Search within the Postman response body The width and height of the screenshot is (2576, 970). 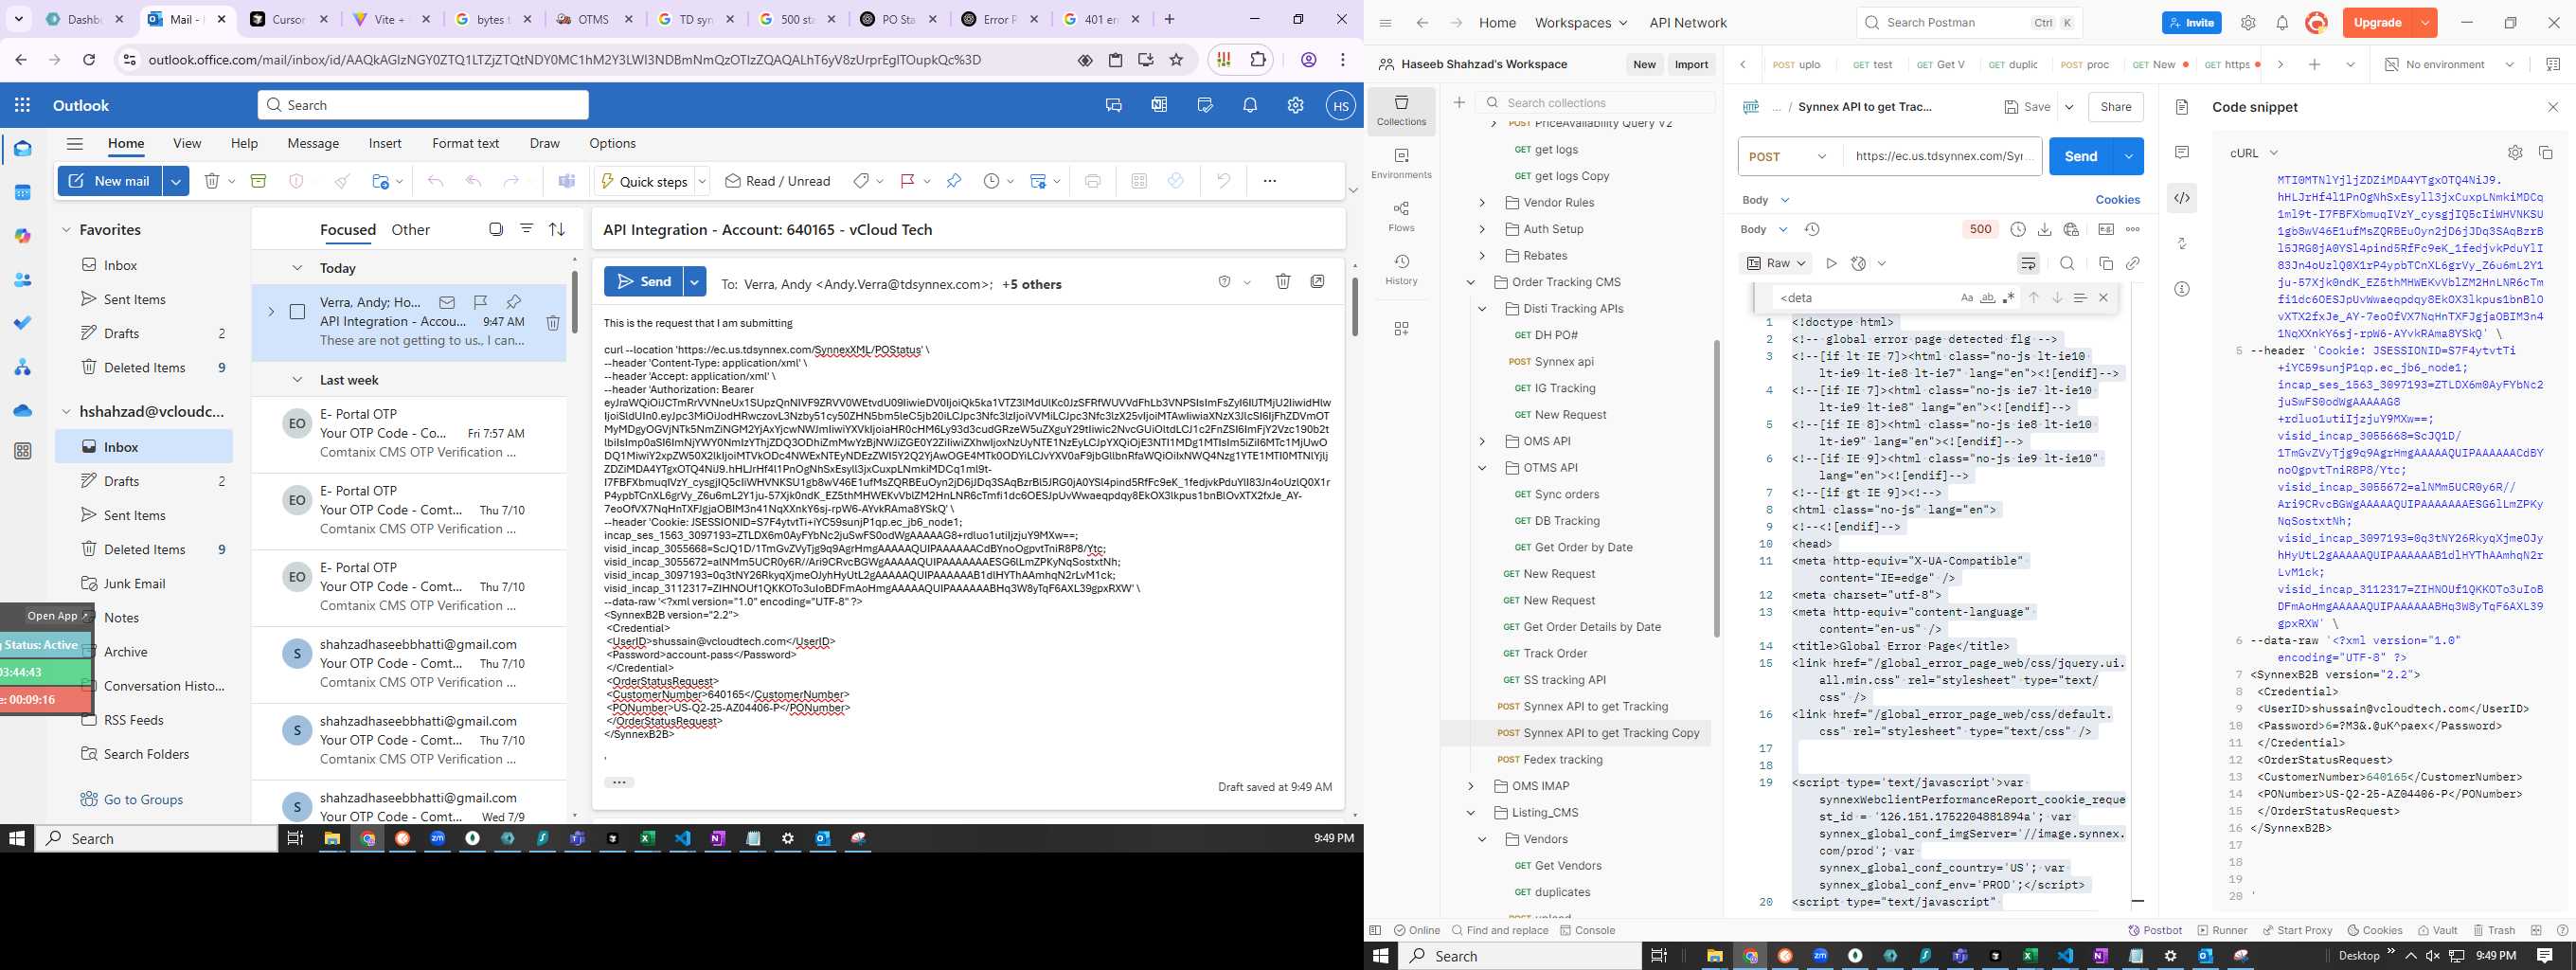coord(2067,263)
